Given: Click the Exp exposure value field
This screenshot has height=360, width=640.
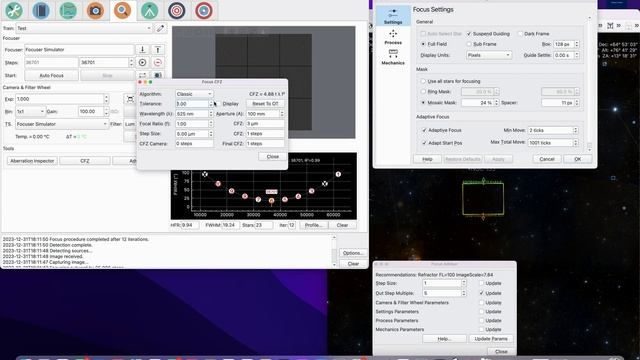Looking at the screenshot, I should pos(60,99).
